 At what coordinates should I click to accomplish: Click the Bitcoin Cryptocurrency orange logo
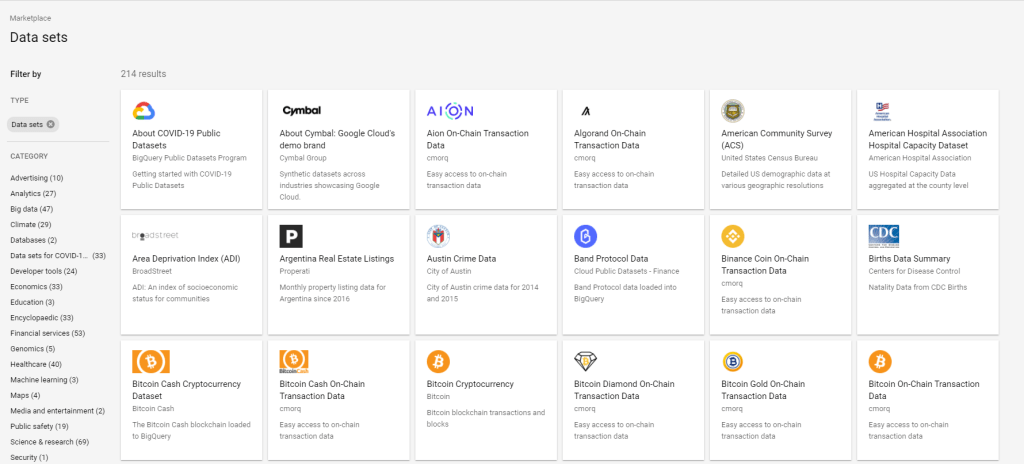click(x=438, y=361)
